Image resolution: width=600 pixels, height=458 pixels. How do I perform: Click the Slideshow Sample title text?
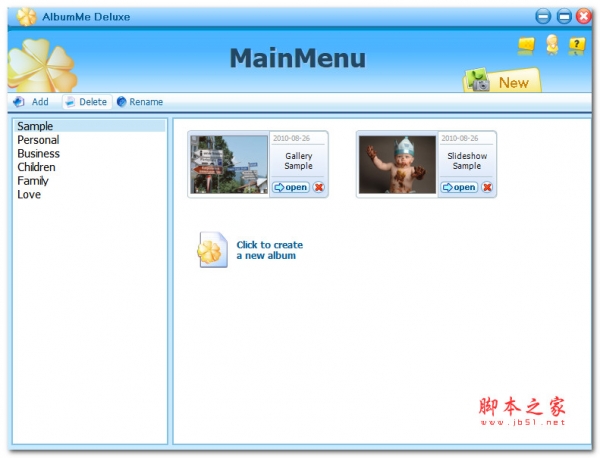tap(467, 161)
